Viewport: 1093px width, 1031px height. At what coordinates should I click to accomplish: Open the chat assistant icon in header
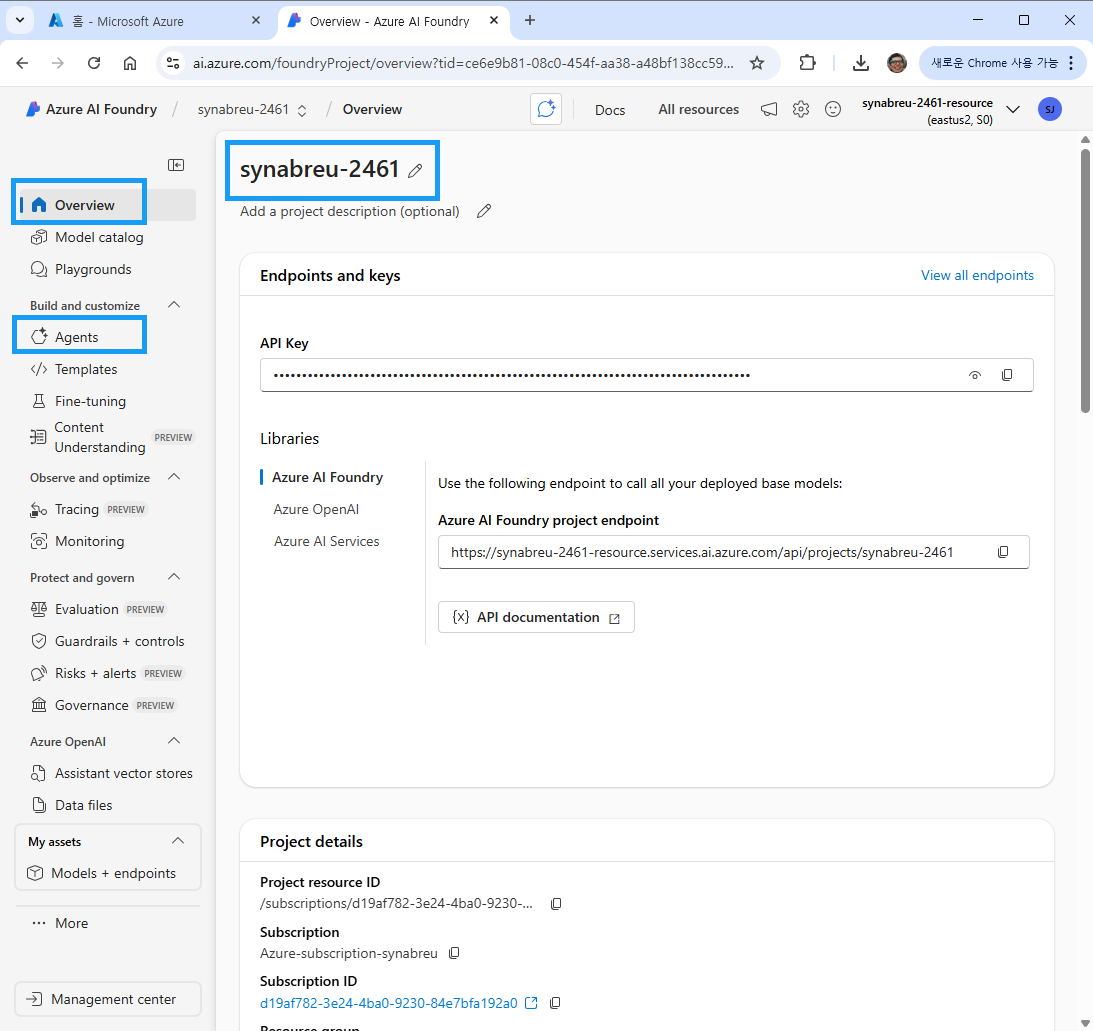point(546,109)
